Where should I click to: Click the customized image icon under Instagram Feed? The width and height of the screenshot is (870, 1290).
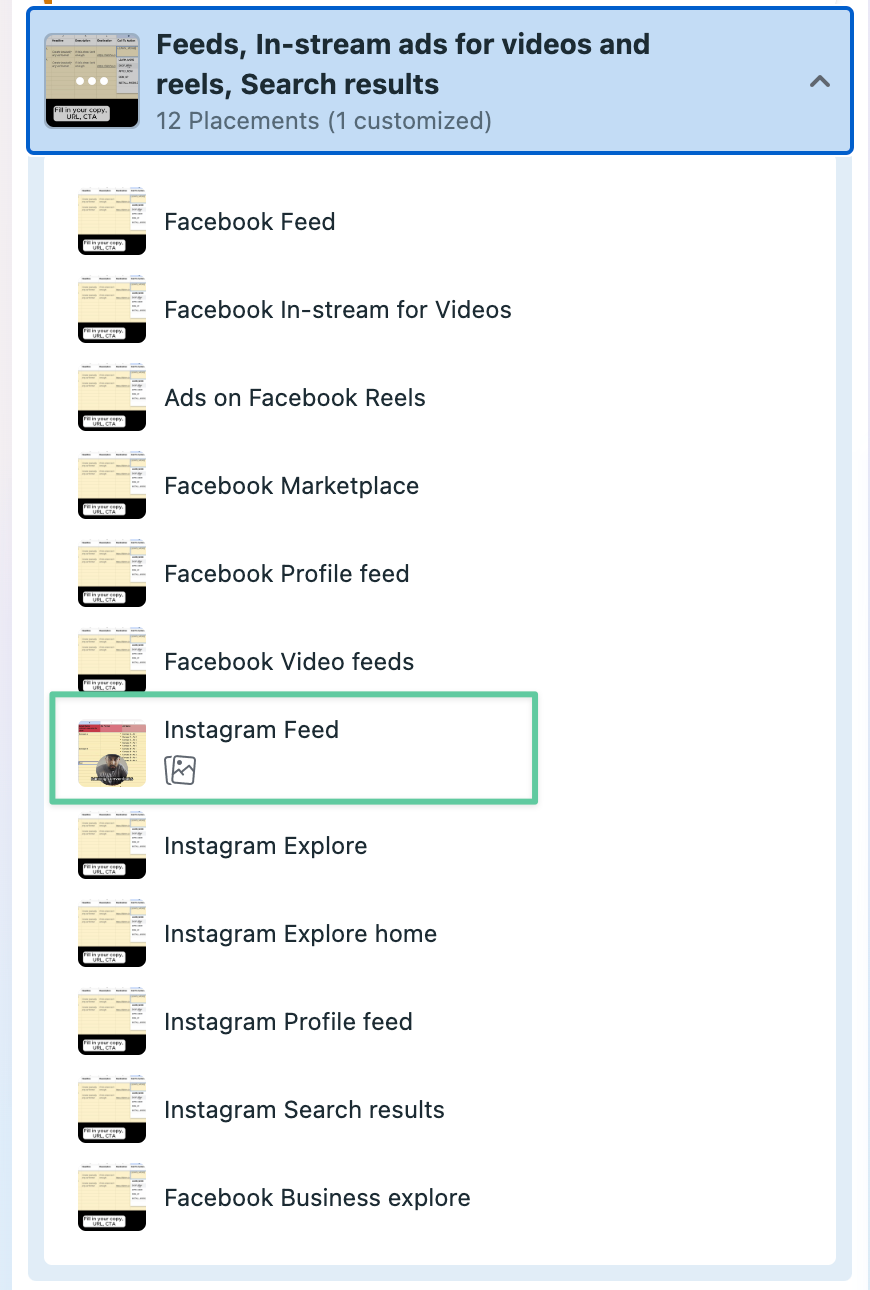coord(180,770)
